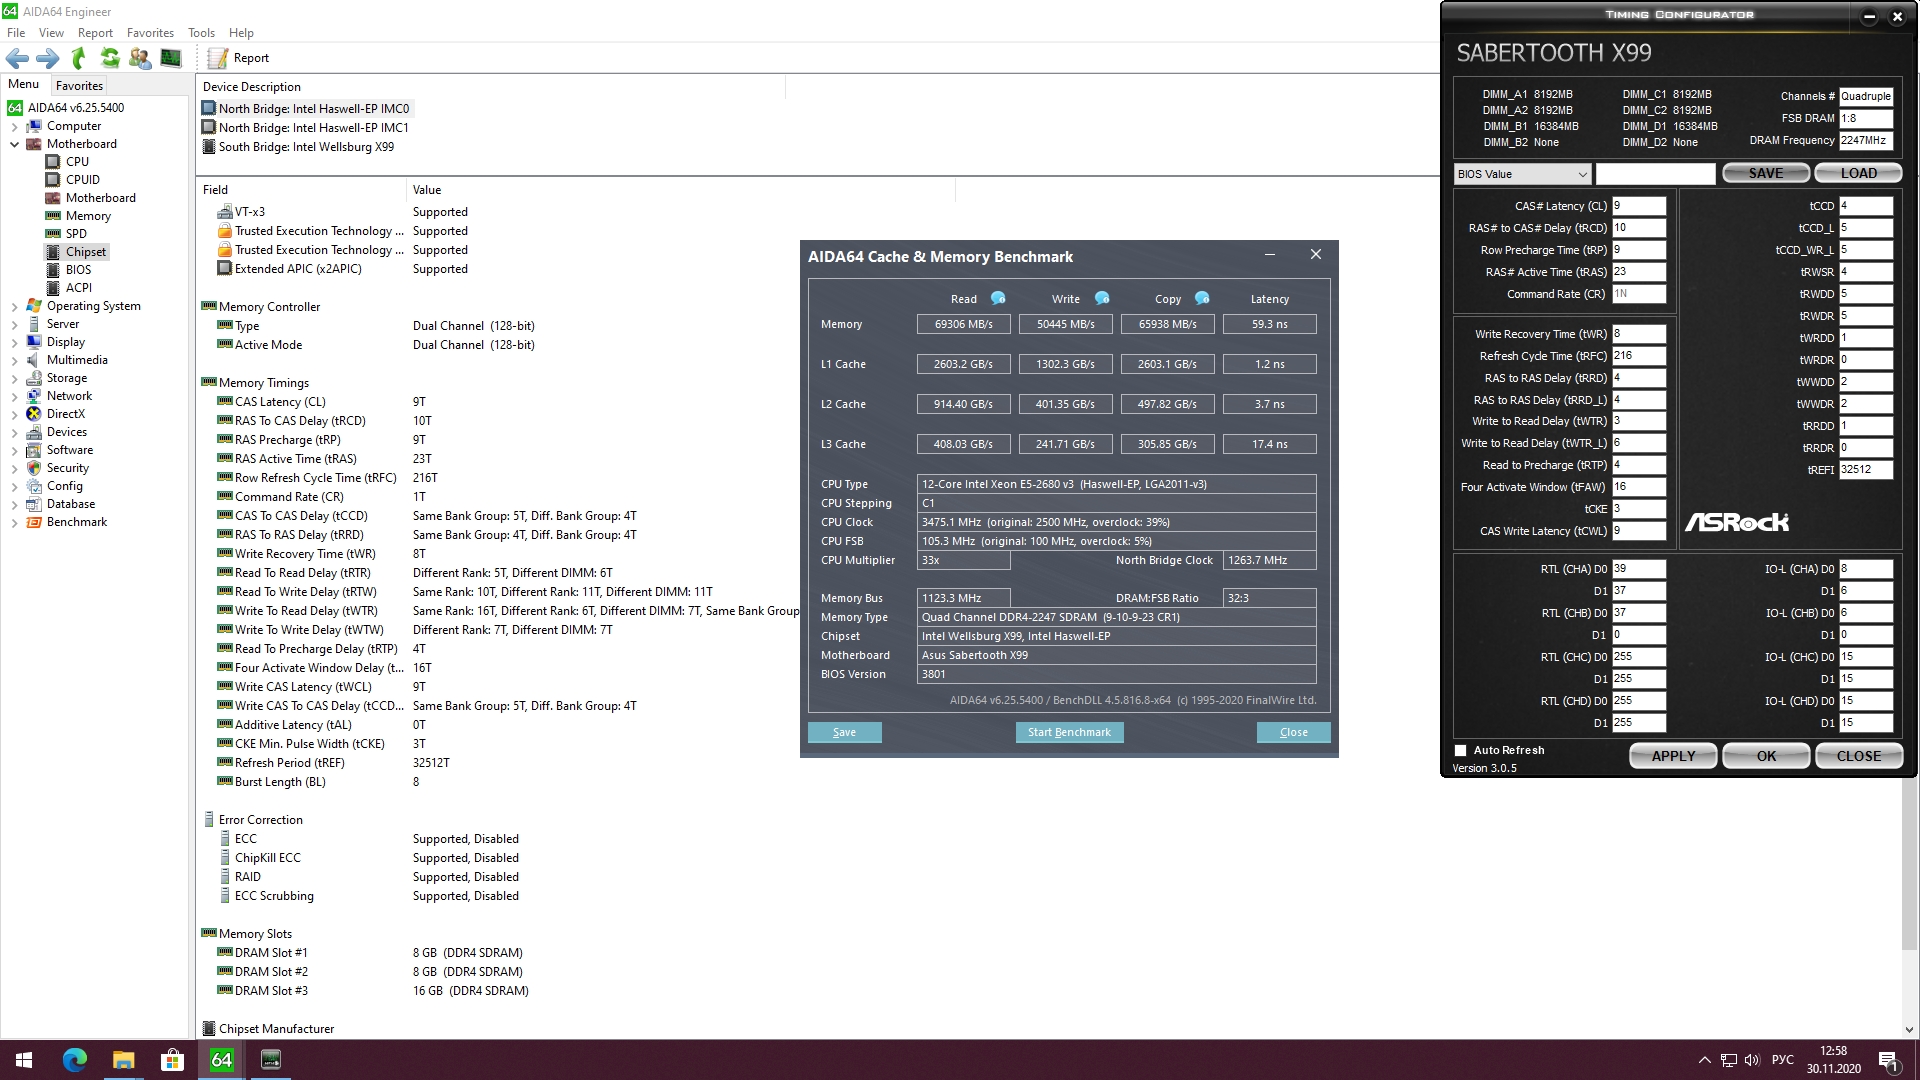The image size is (1920, 1080).
Task: Open the Tools menu
Action: 201,33
